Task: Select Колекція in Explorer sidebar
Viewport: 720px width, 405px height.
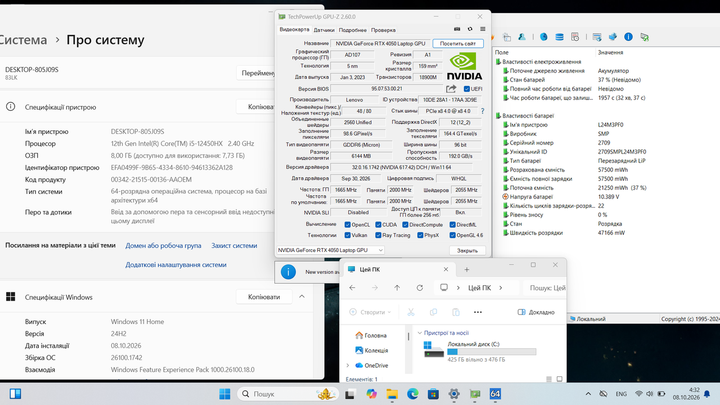Action: coord(371,350)
